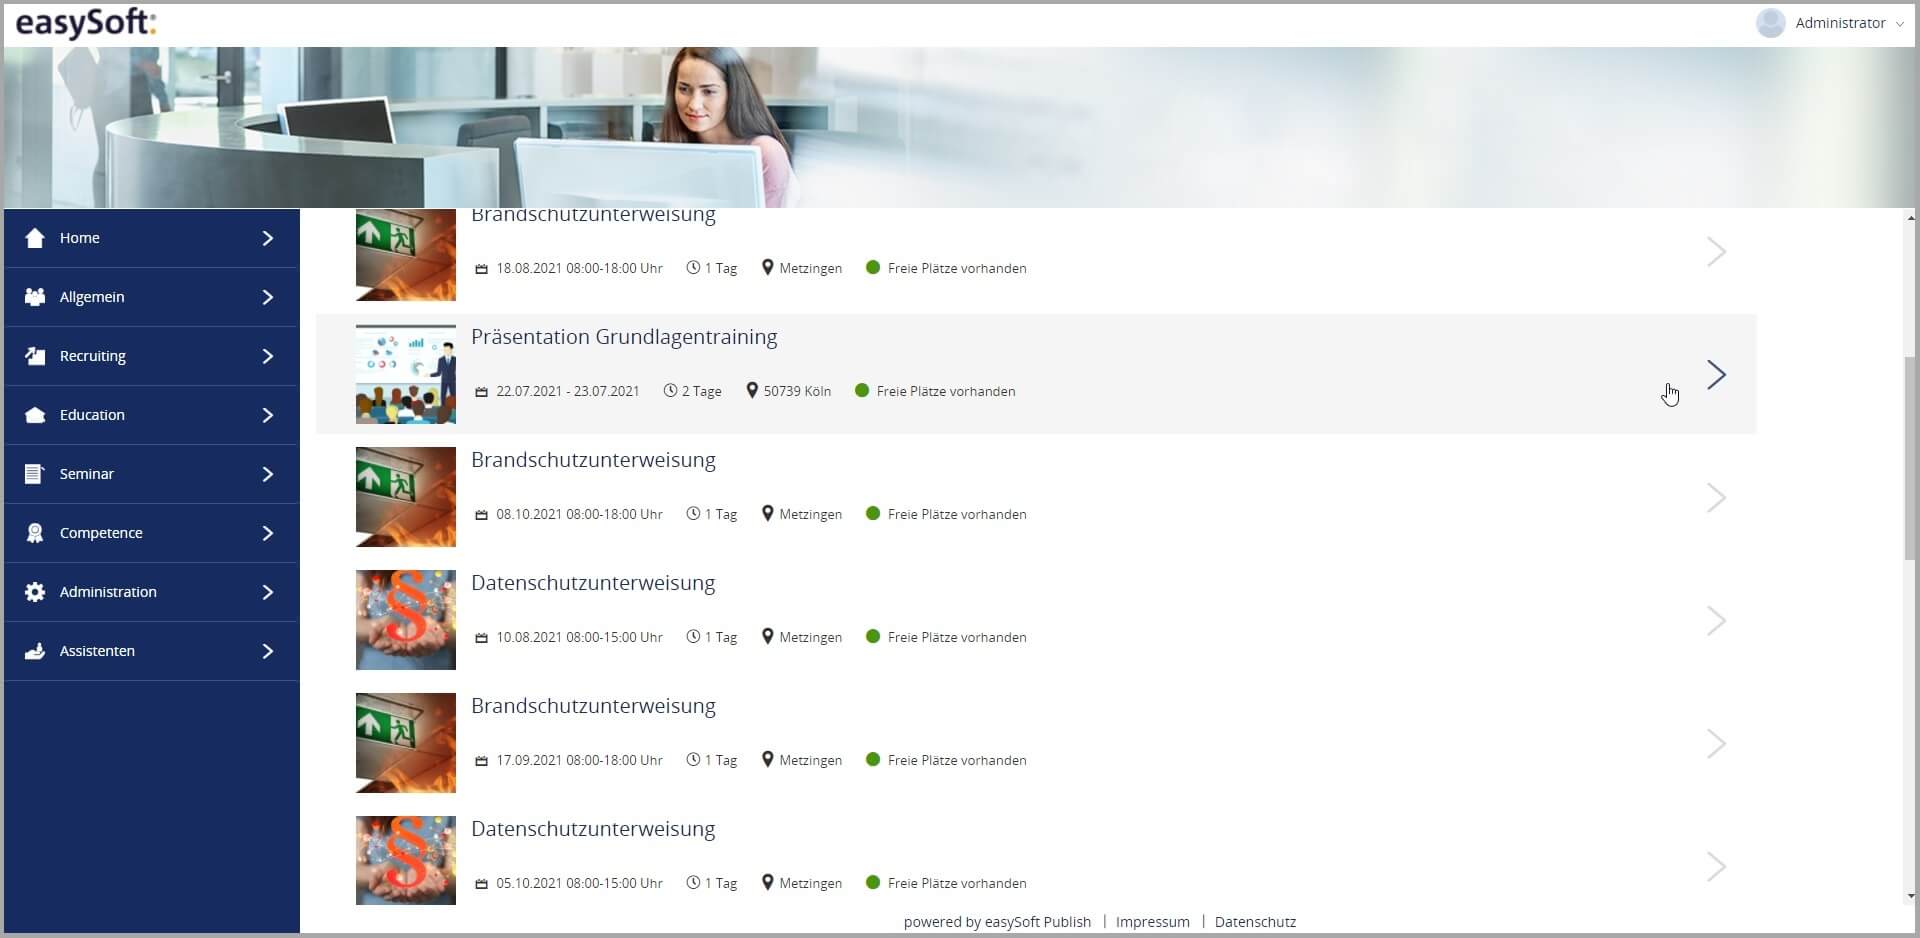The width and height of the screenshot is (1920, 938).
Task: Select Assistenten in the sidebar menu
Action: point(152,651)
